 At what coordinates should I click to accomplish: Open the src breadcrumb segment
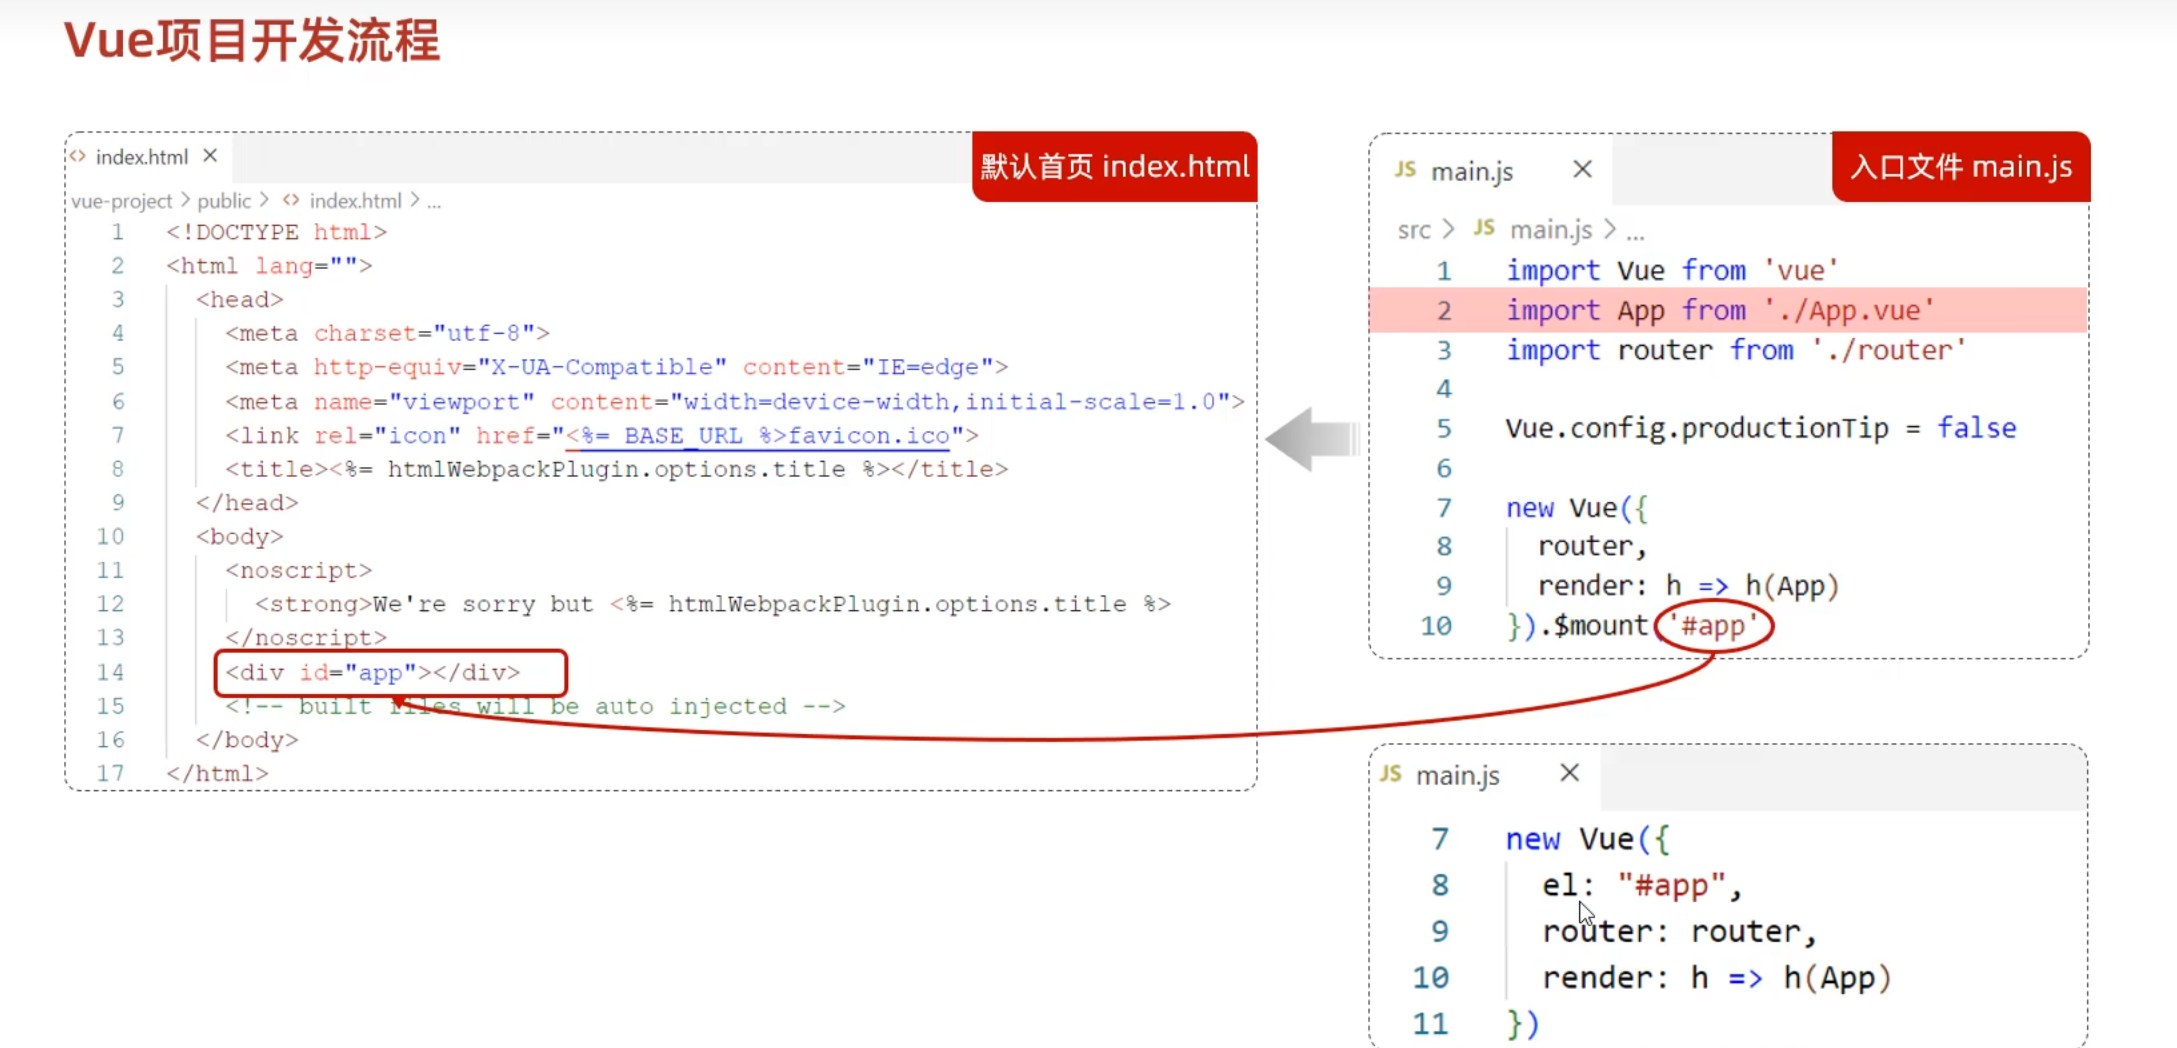click(1414, 230)
